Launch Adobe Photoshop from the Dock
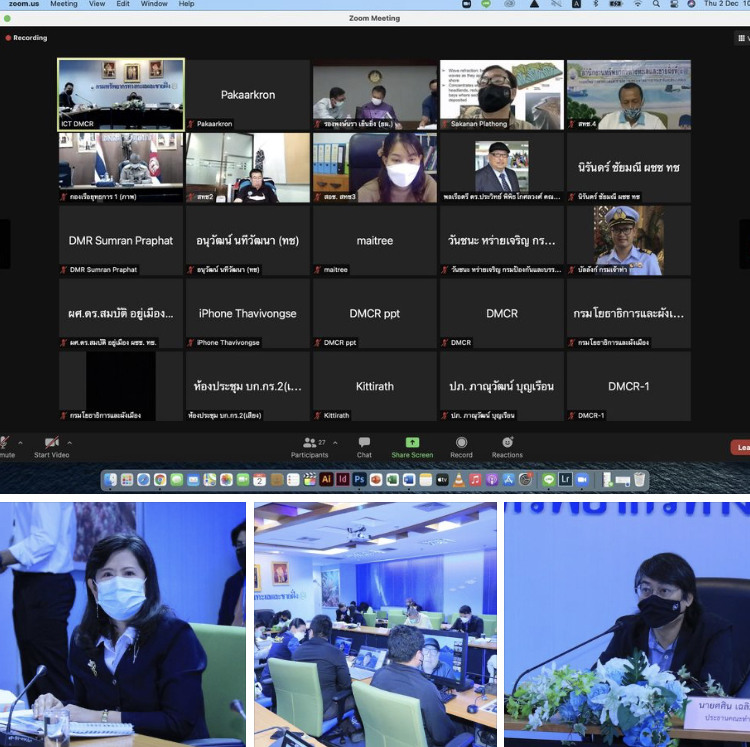This screenshot has height=747, width=750. click(x=359, y=480)
